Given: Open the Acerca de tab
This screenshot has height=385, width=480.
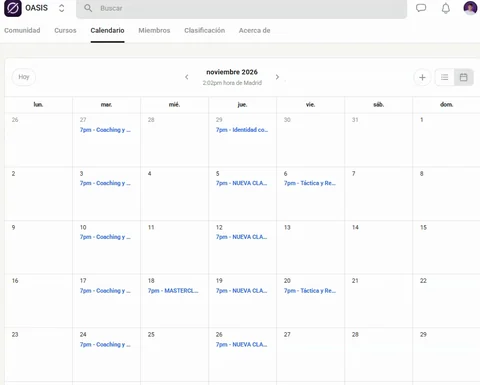Looking at the screenshot, I should click(x=254, y=30).
